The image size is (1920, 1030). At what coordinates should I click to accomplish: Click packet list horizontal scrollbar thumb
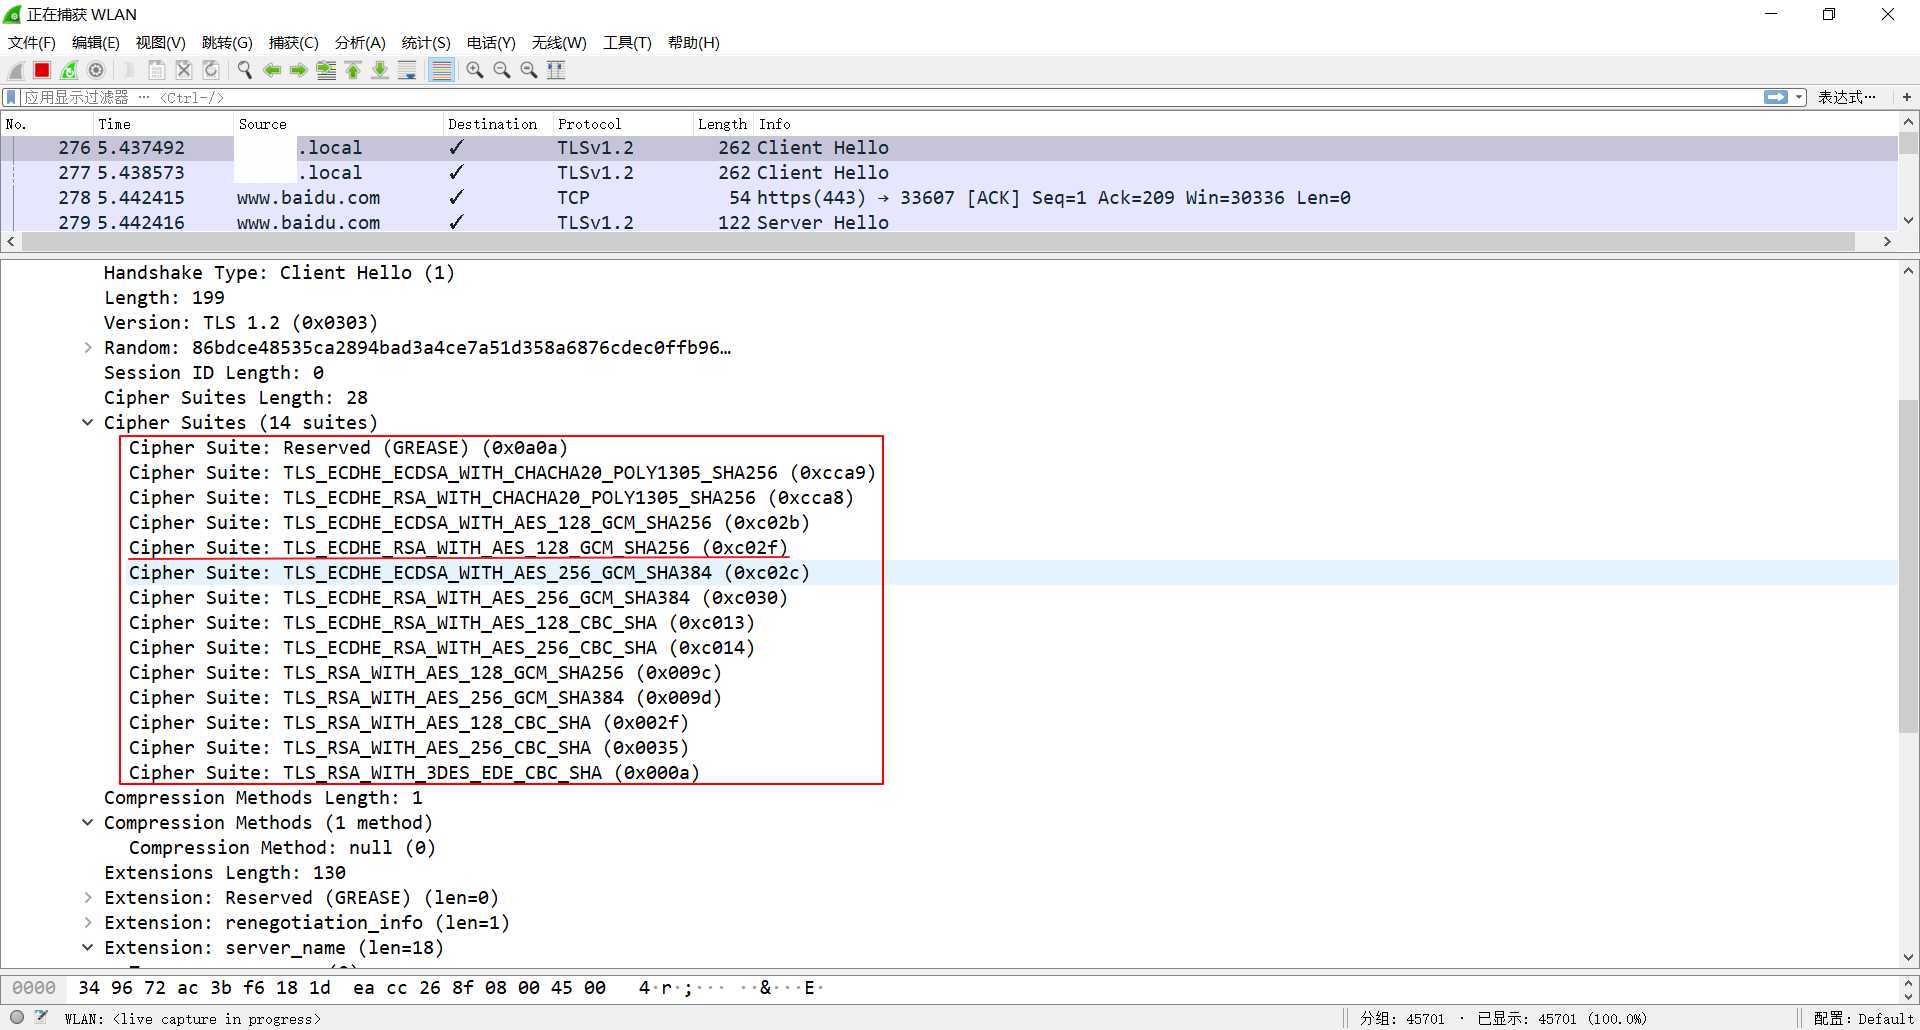click(938, 242)
